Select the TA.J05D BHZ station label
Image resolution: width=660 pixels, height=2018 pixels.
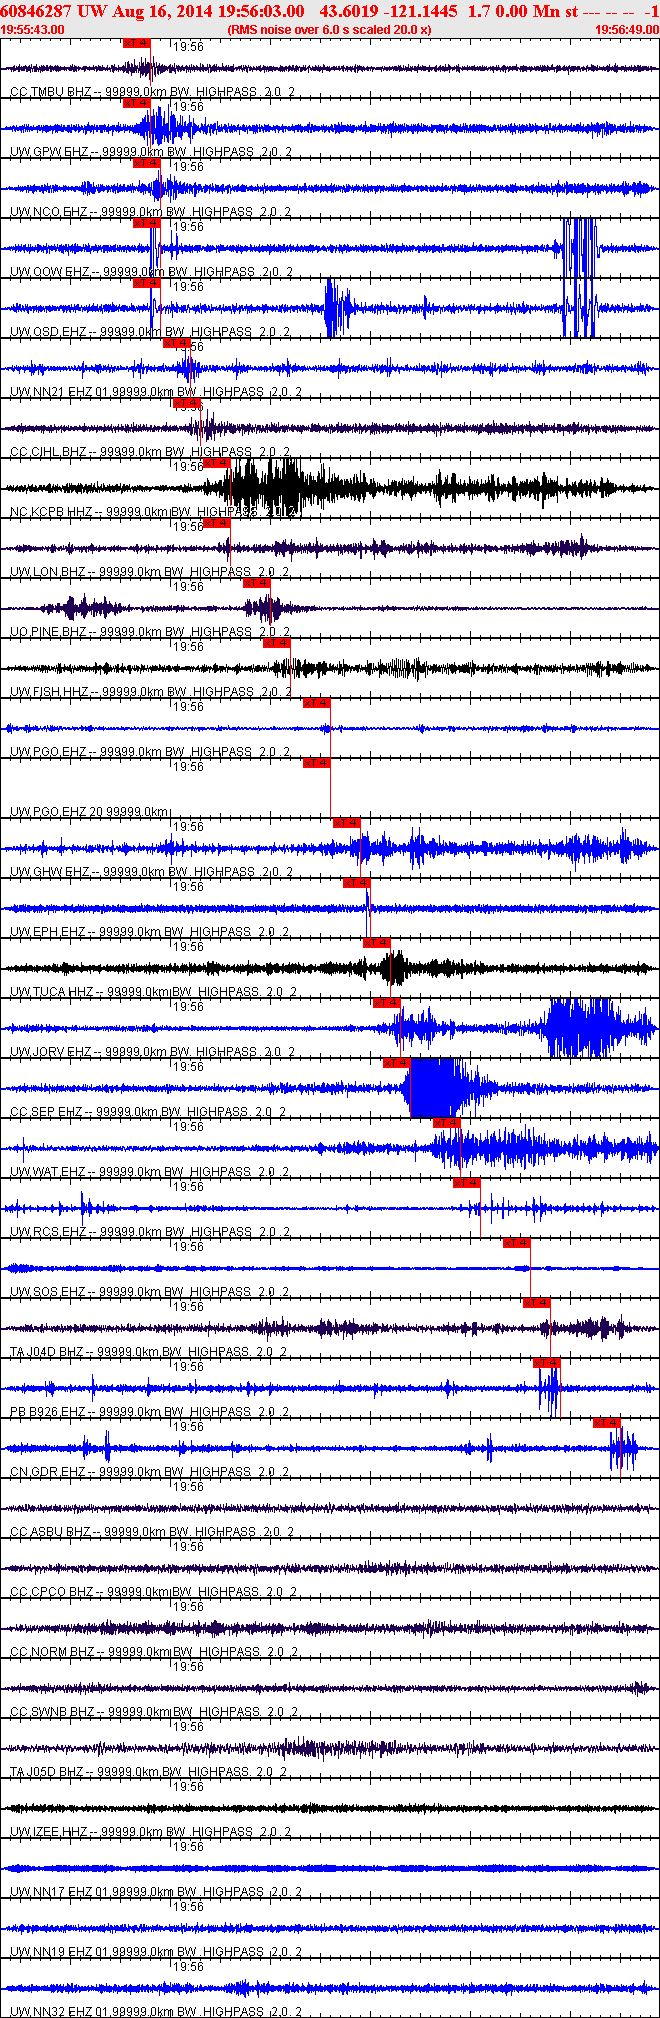click(x=149, y=1772)
